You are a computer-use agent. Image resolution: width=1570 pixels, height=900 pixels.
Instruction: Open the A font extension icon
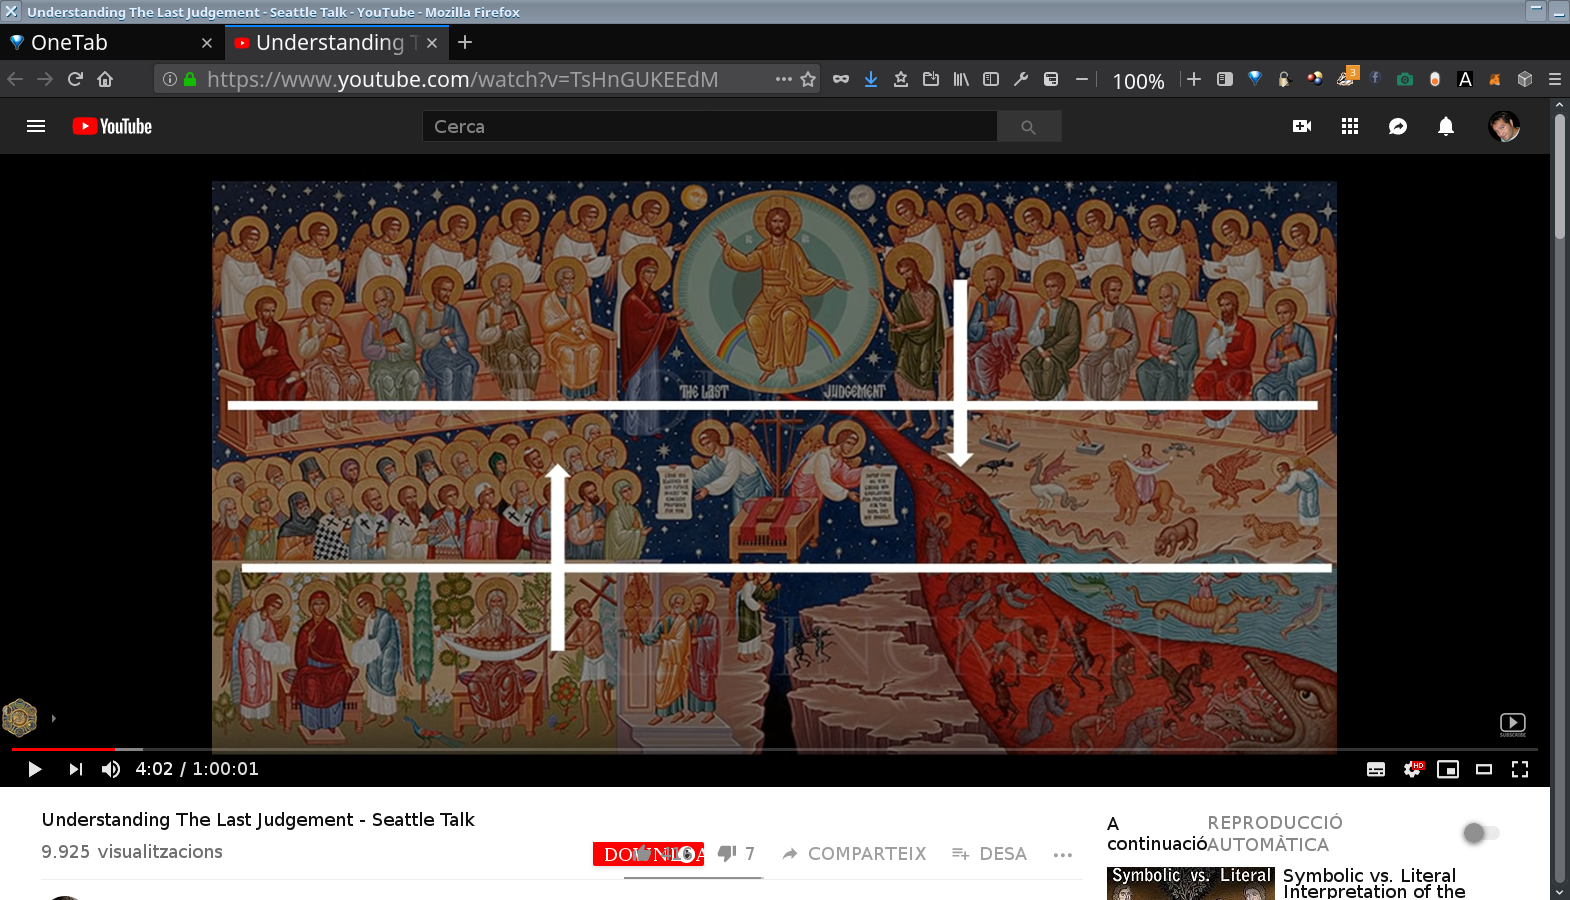[x=1465, y=79]
